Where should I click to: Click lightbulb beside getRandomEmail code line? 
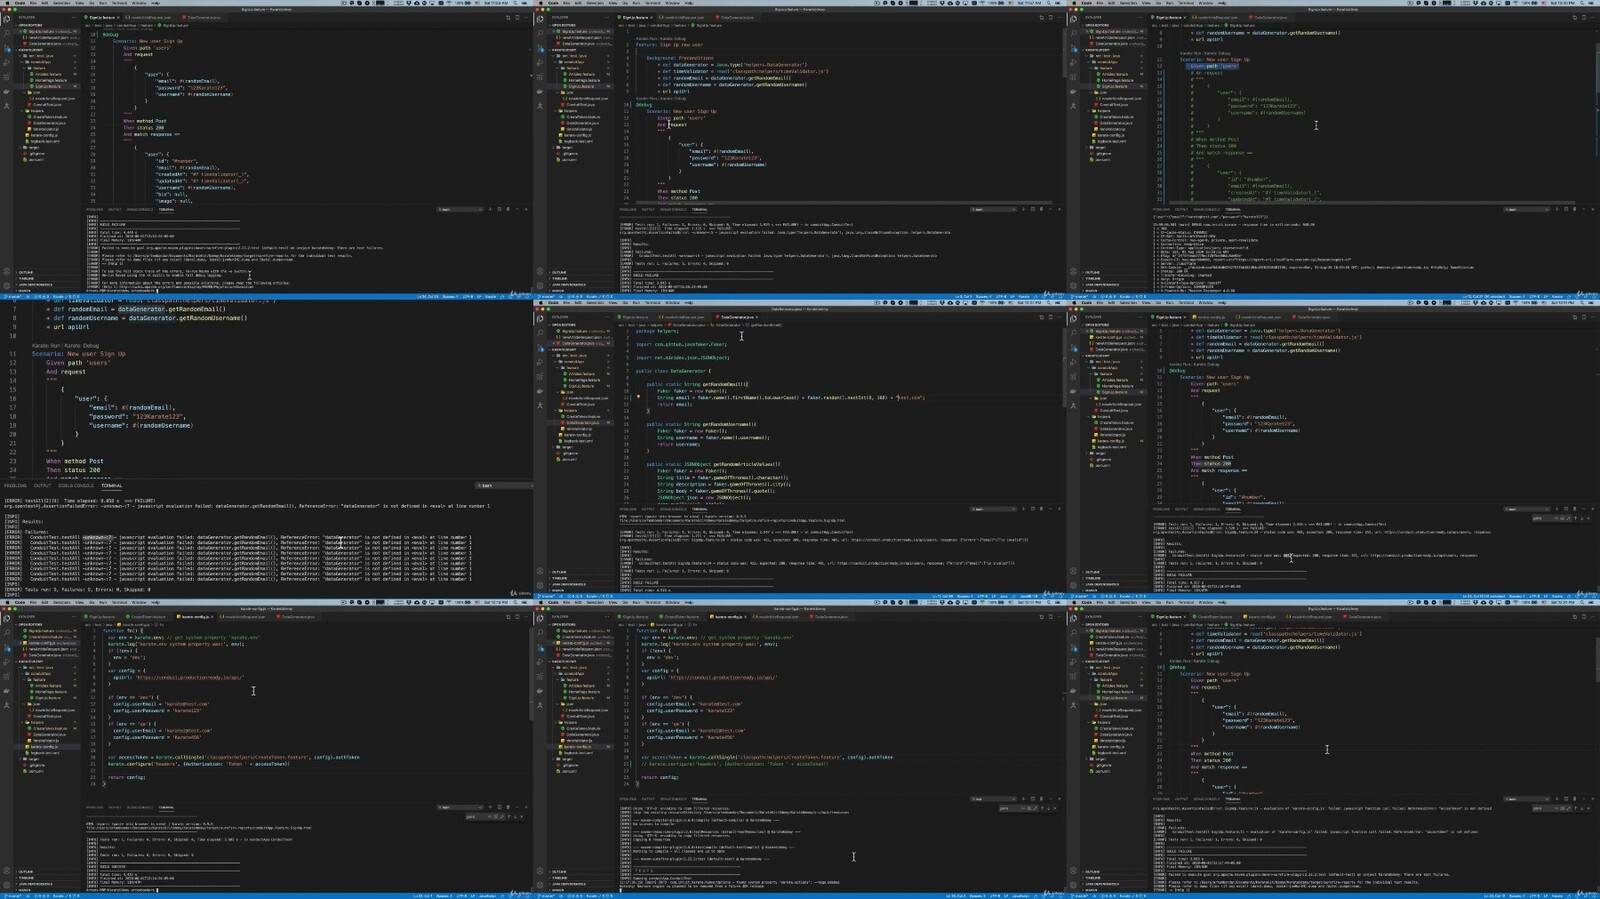click(x=638, y=396)
